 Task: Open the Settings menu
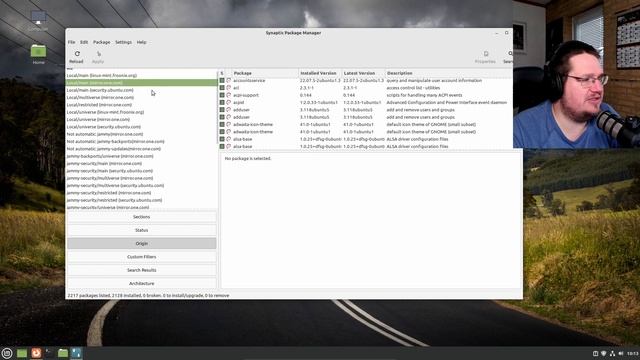point(123,42)
